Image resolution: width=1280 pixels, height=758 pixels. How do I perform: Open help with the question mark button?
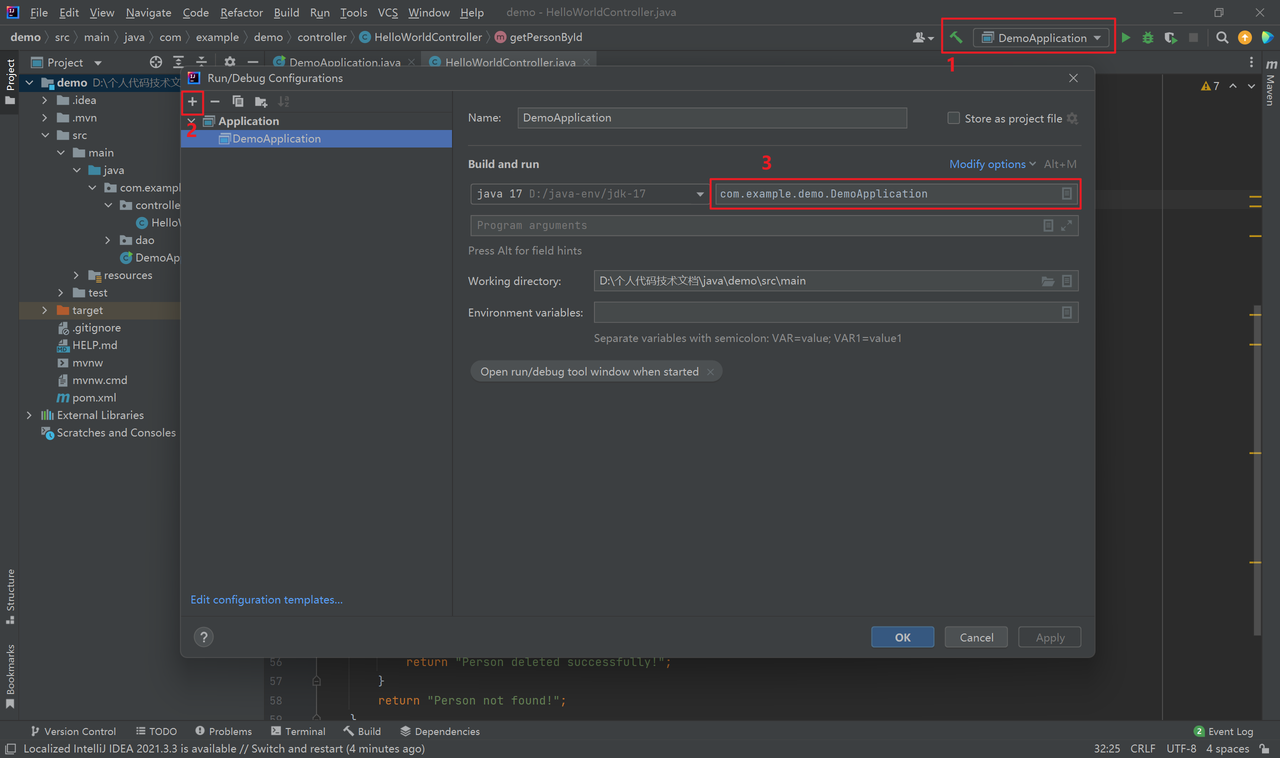(x=204, y=637)
